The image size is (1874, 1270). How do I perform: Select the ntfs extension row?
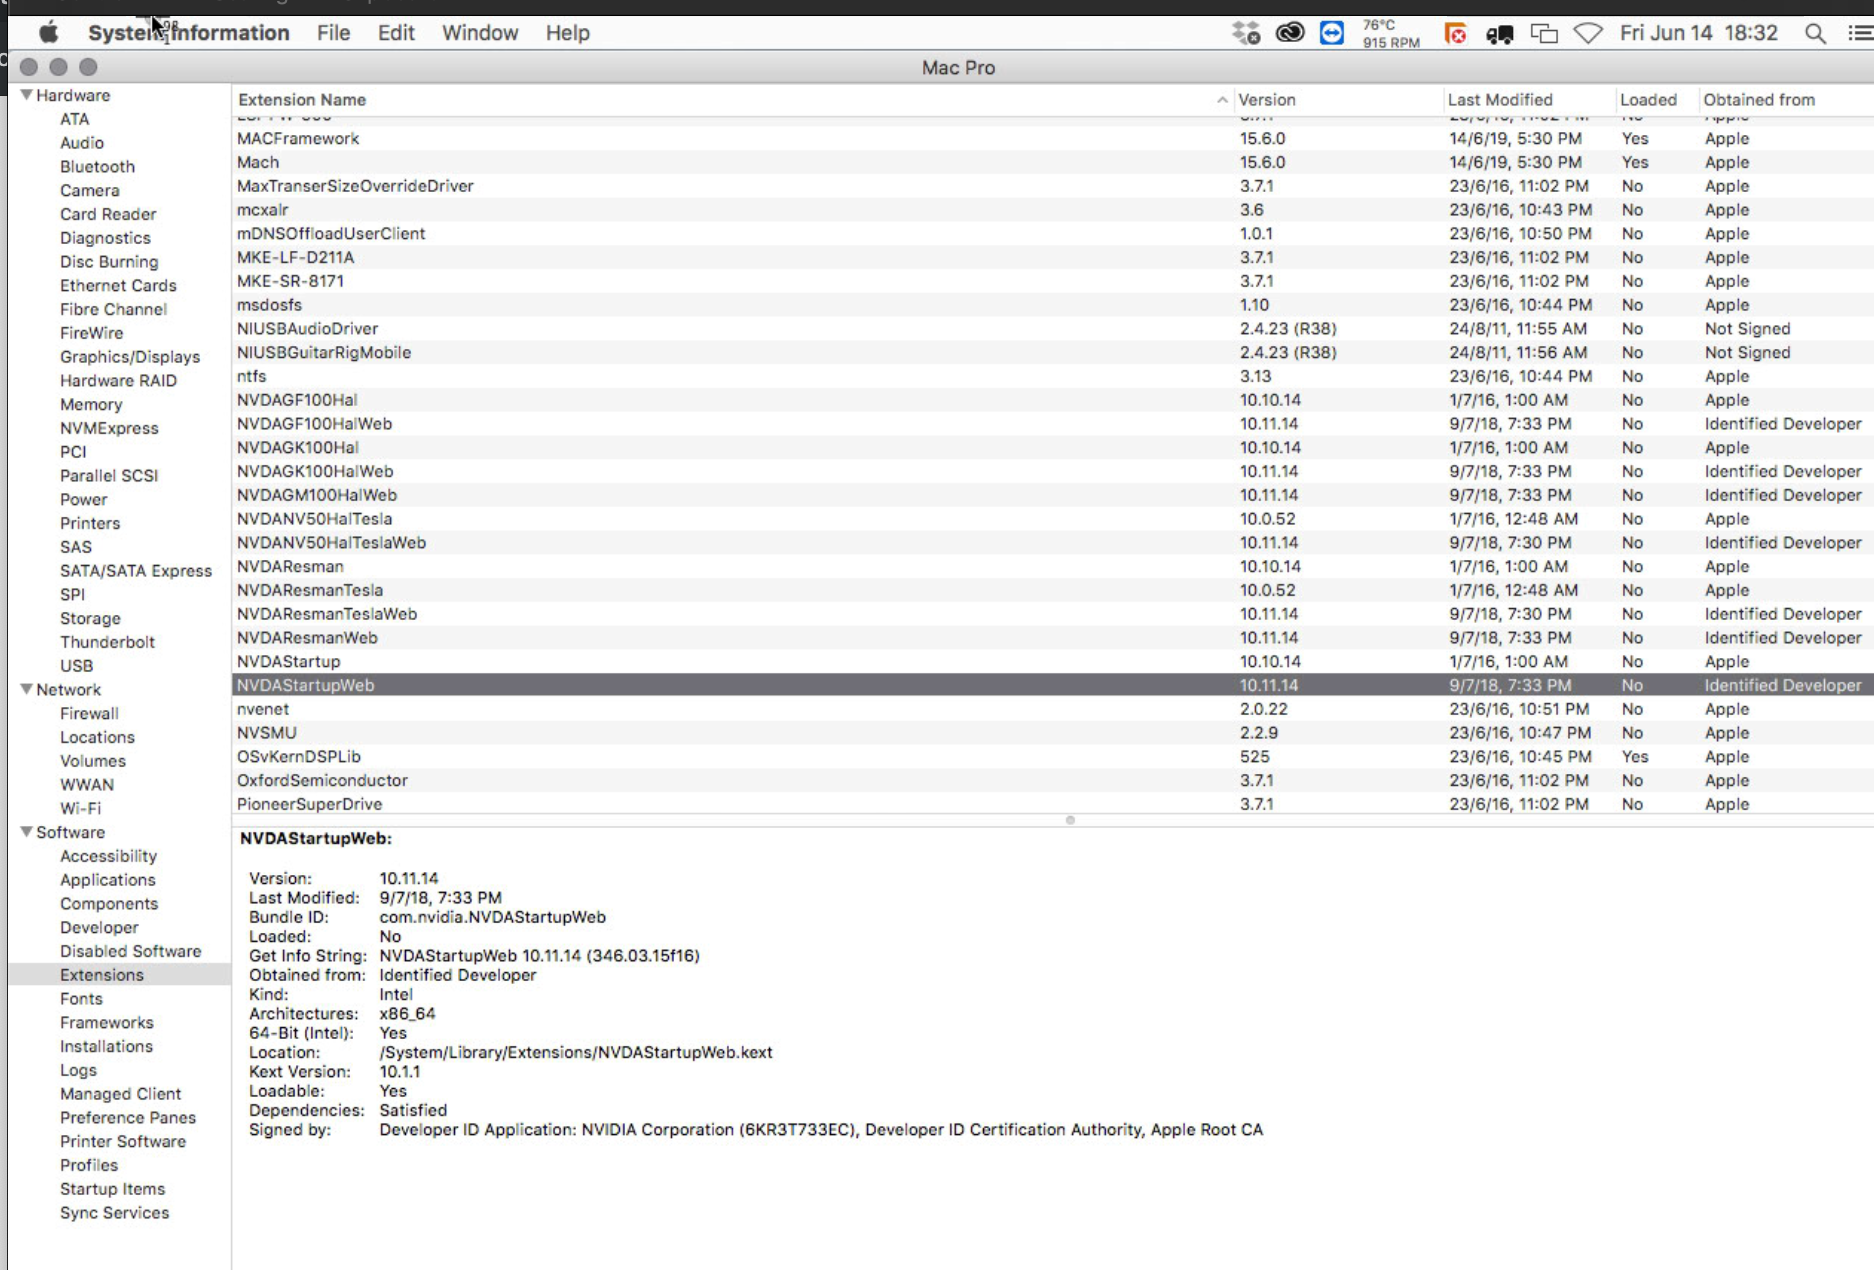[1053, 376]
